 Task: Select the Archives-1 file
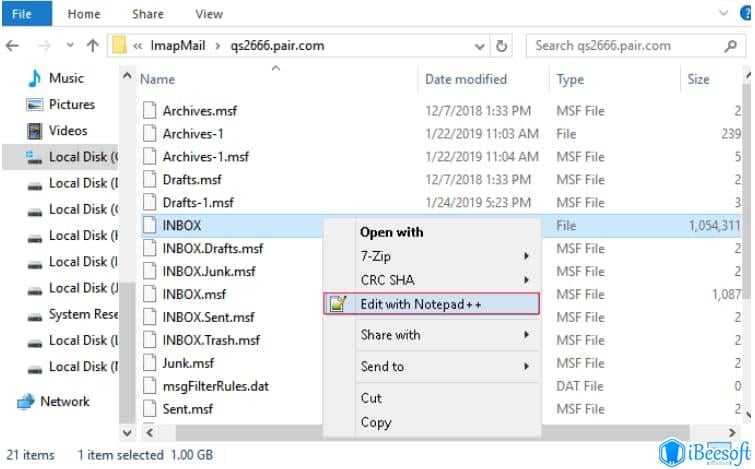pos(193,134)
